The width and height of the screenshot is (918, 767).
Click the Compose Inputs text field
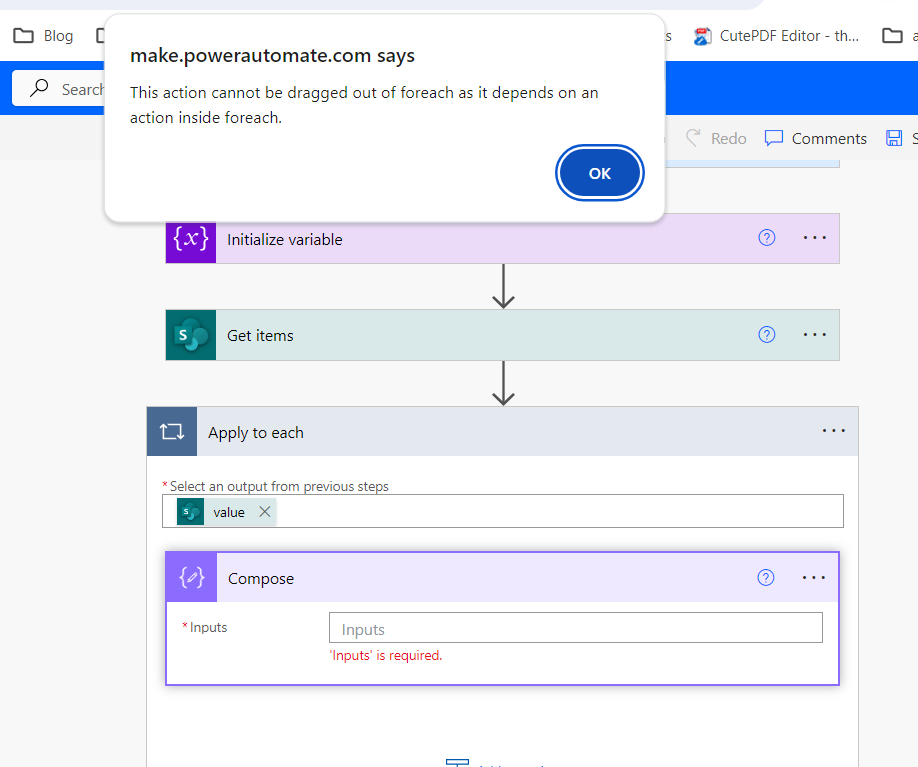coord(575,629)
